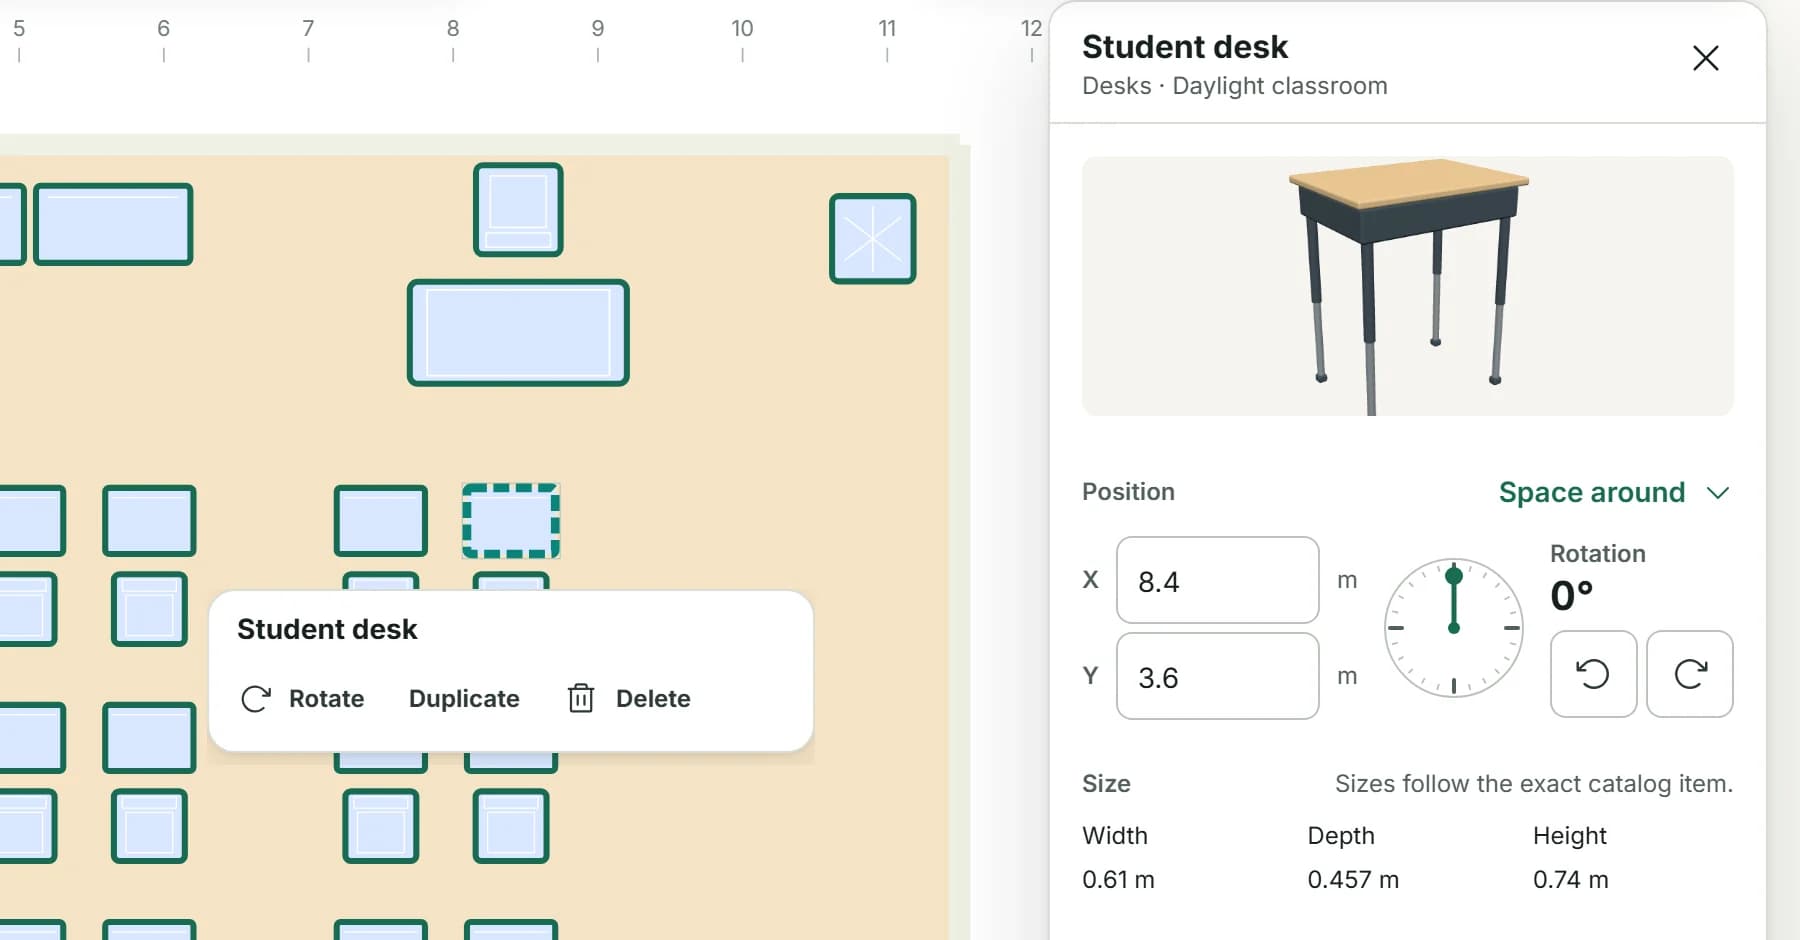Image resolution: width=1800 pixels, height=940 pixels.
Task: Select the dashed-outline selected student desk
Action: tap(511, 521)
